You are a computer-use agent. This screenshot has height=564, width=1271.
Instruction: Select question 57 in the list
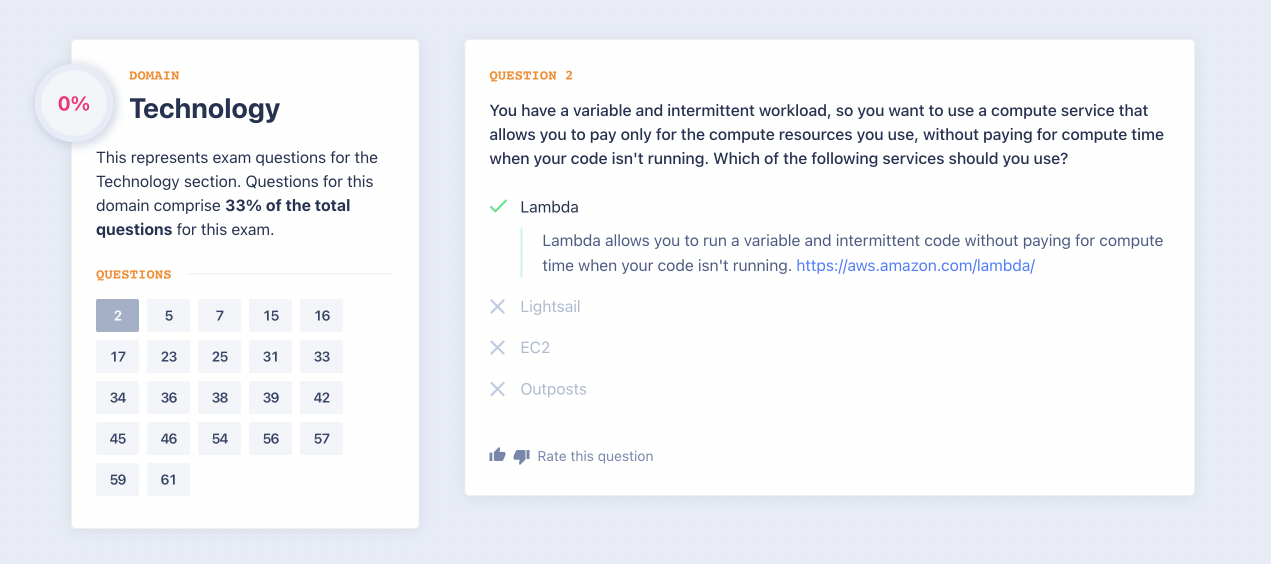pyautogui.click(x=321, y=439)
